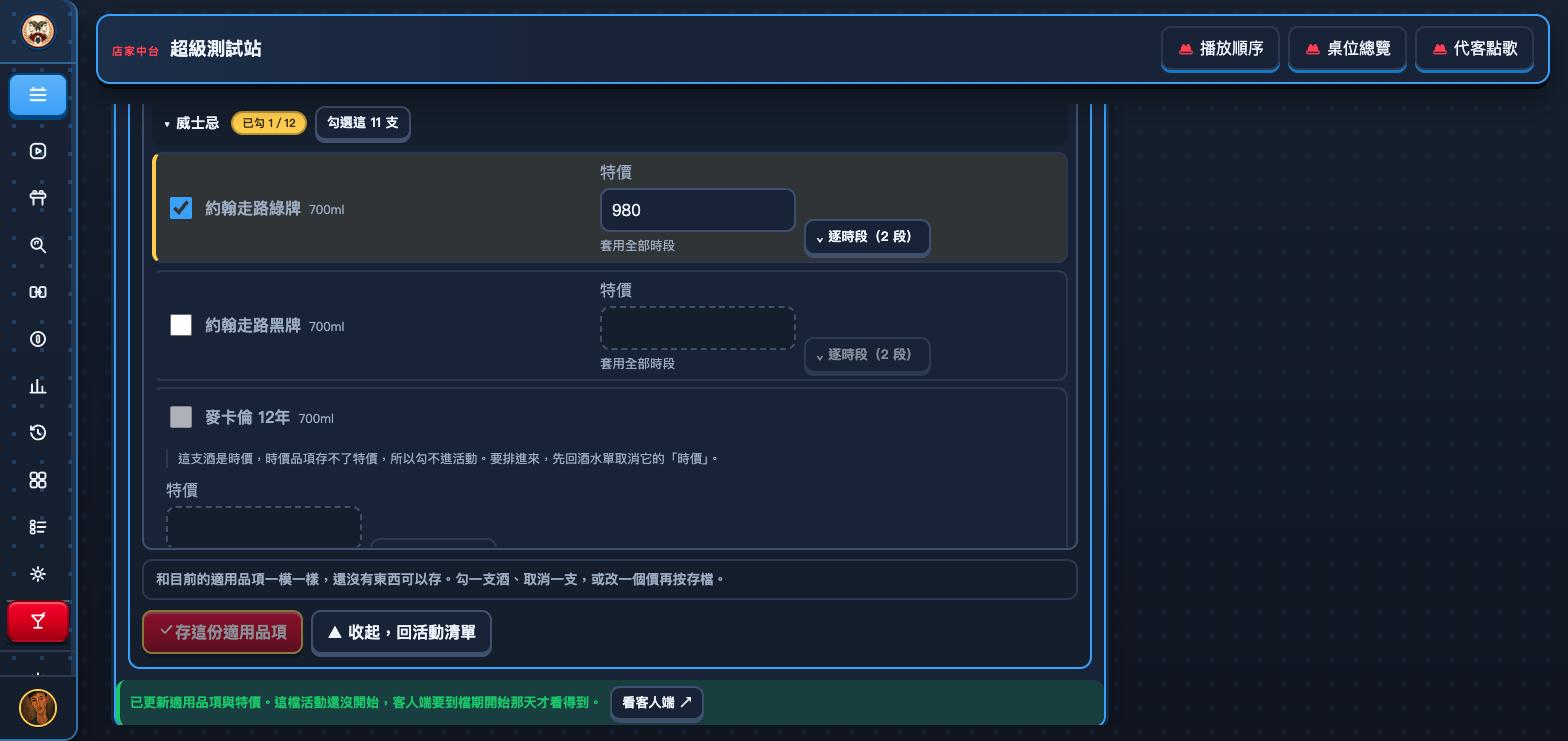Click the 超級測試站 title
This screenshot has height=741, width=1568.
coord(216,49)
